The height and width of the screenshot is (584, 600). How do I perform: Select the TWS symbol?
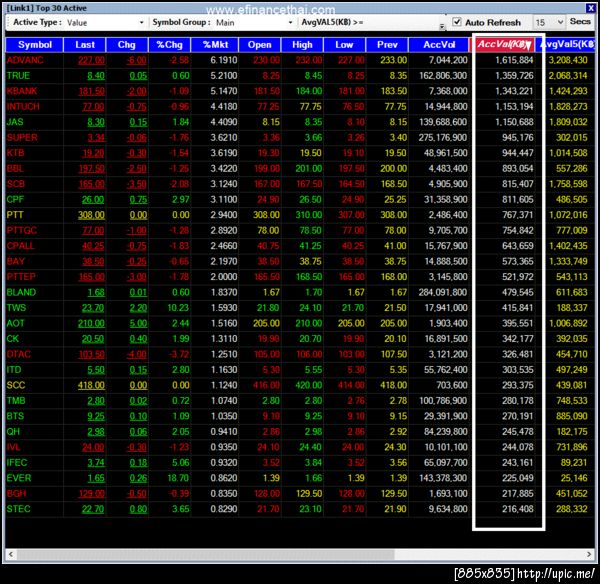(16, 308)
